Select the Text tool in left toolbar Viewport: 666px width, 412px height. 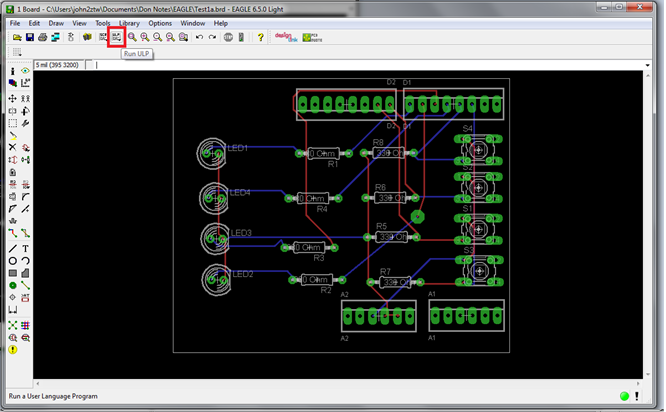pos(25,248)
